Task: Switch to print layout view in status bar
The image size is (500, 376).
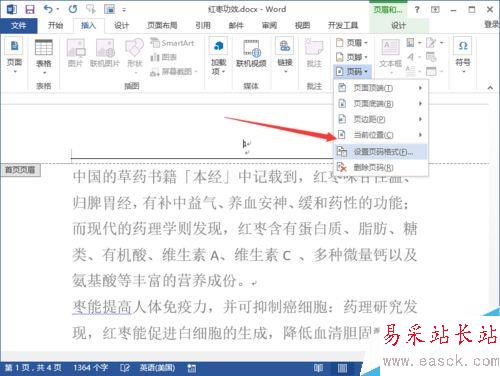Action: coord(342,368)
